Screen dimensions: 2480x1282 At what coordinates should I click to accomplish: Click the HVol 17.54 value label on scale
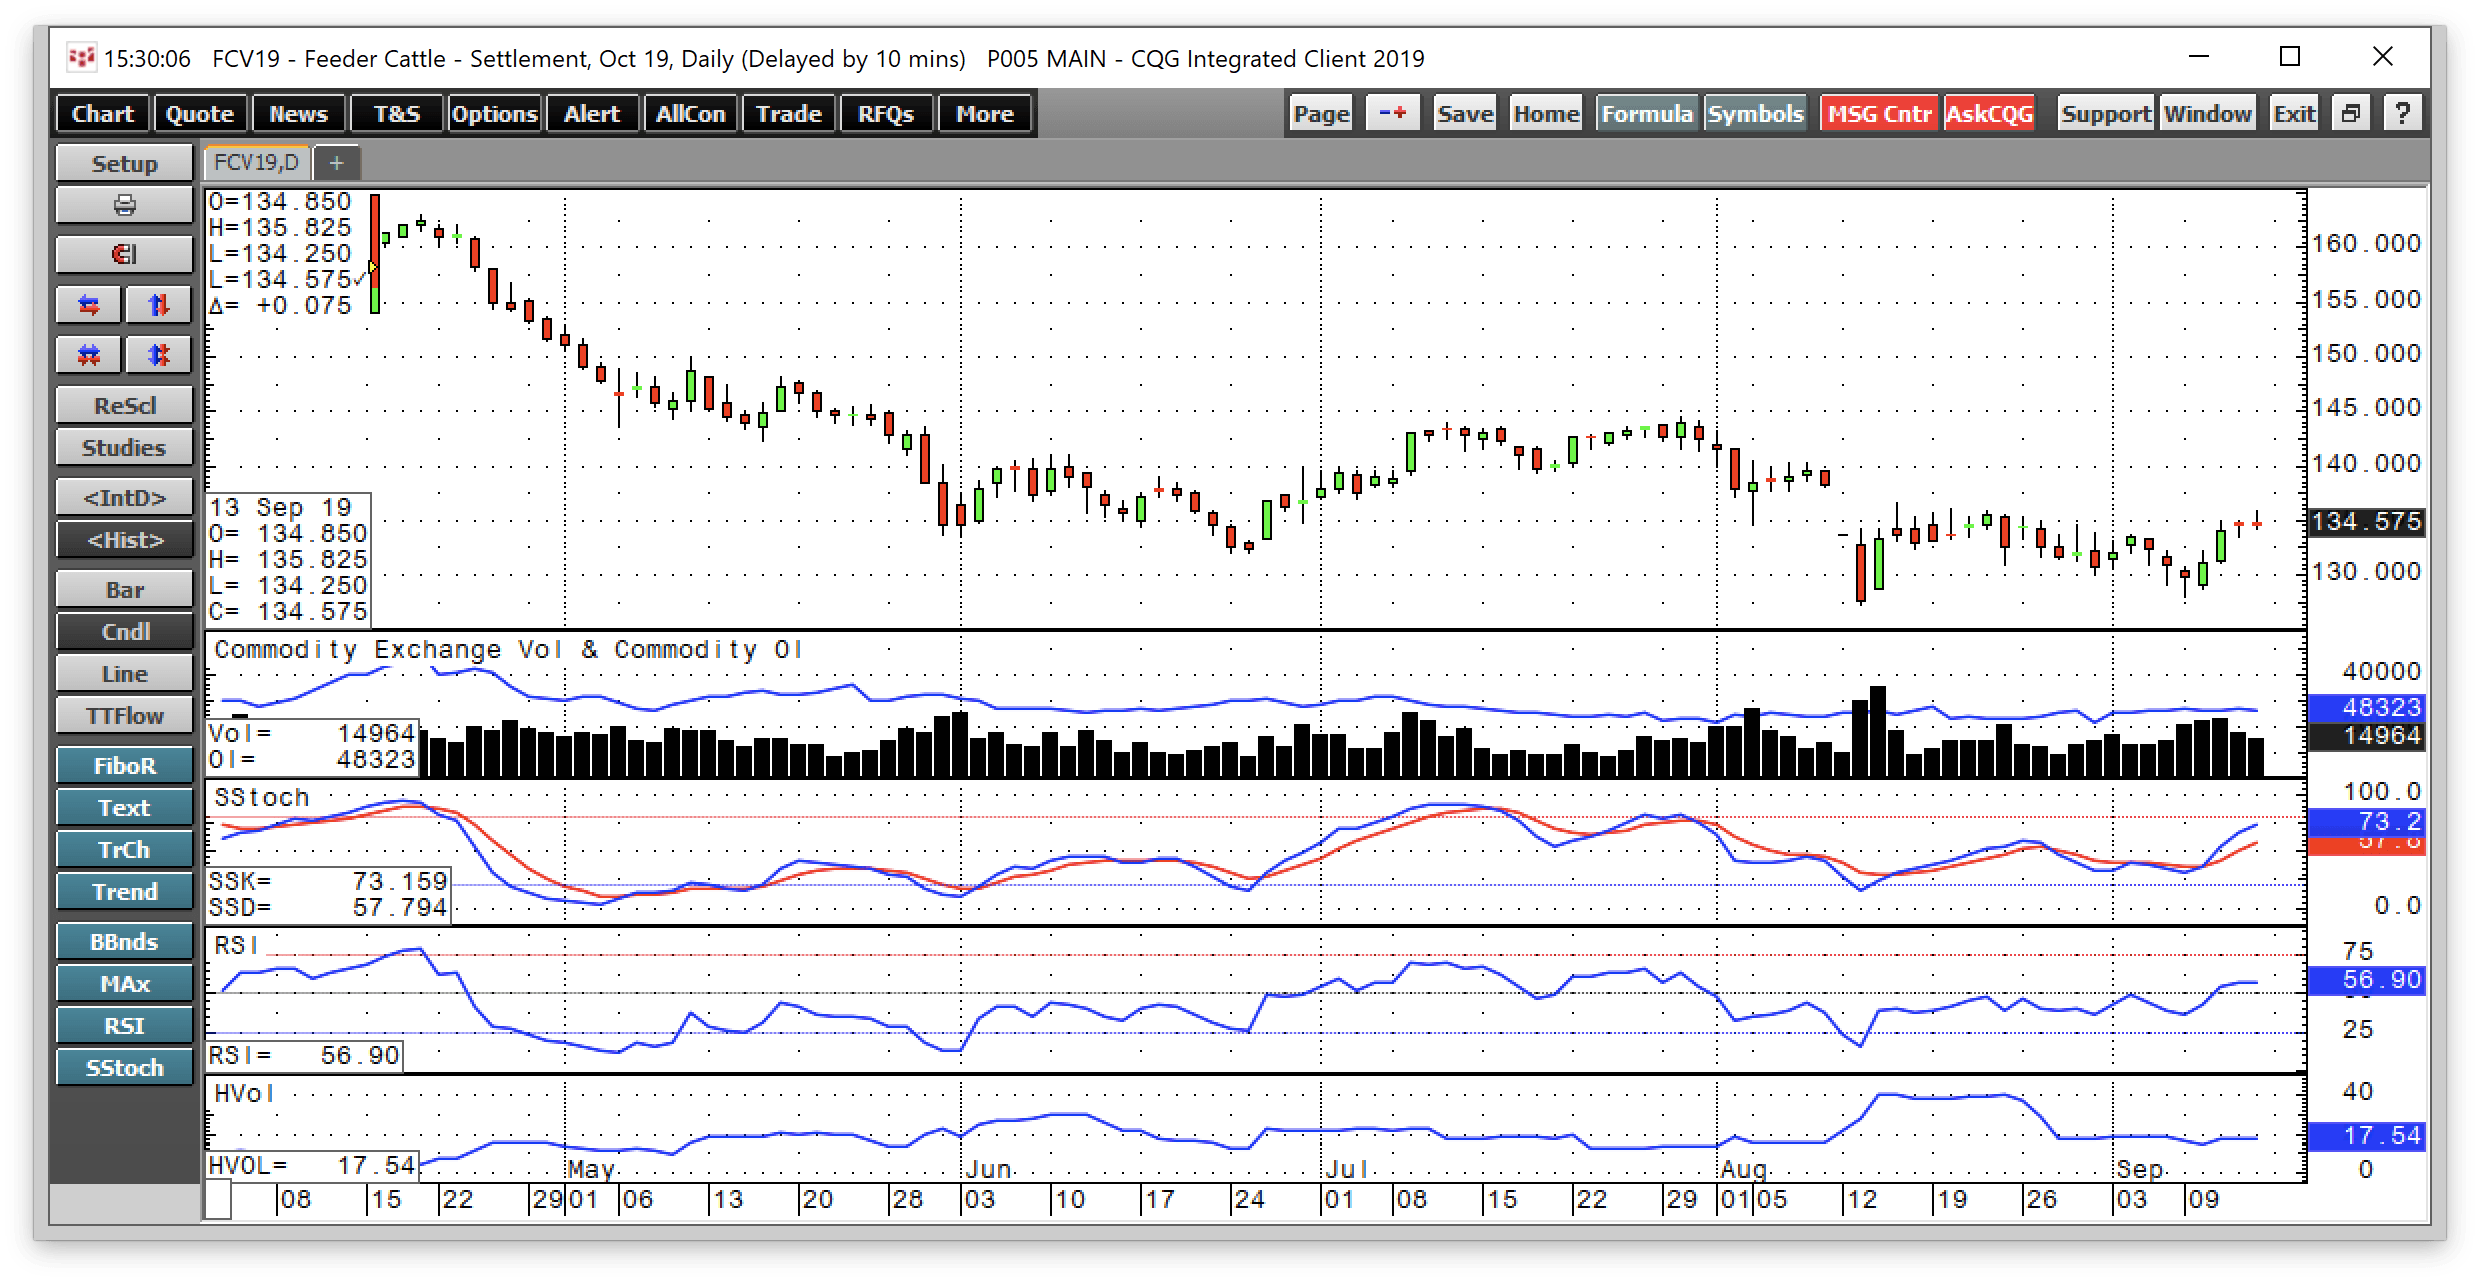[x=2366, y=1136]
